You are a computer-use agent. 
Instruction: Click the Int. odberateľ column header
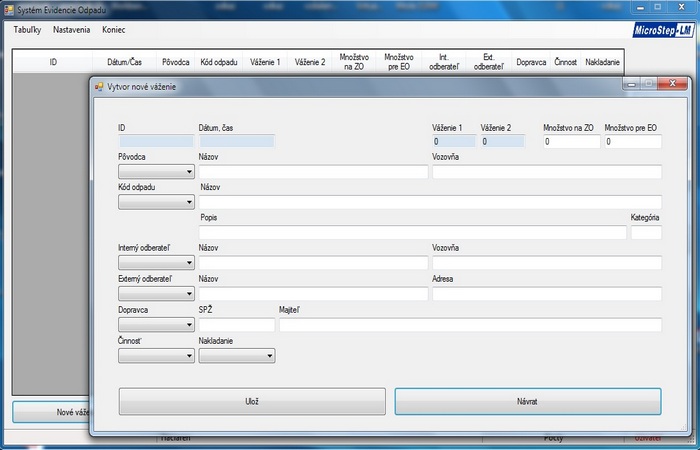[x=443, y=62]
